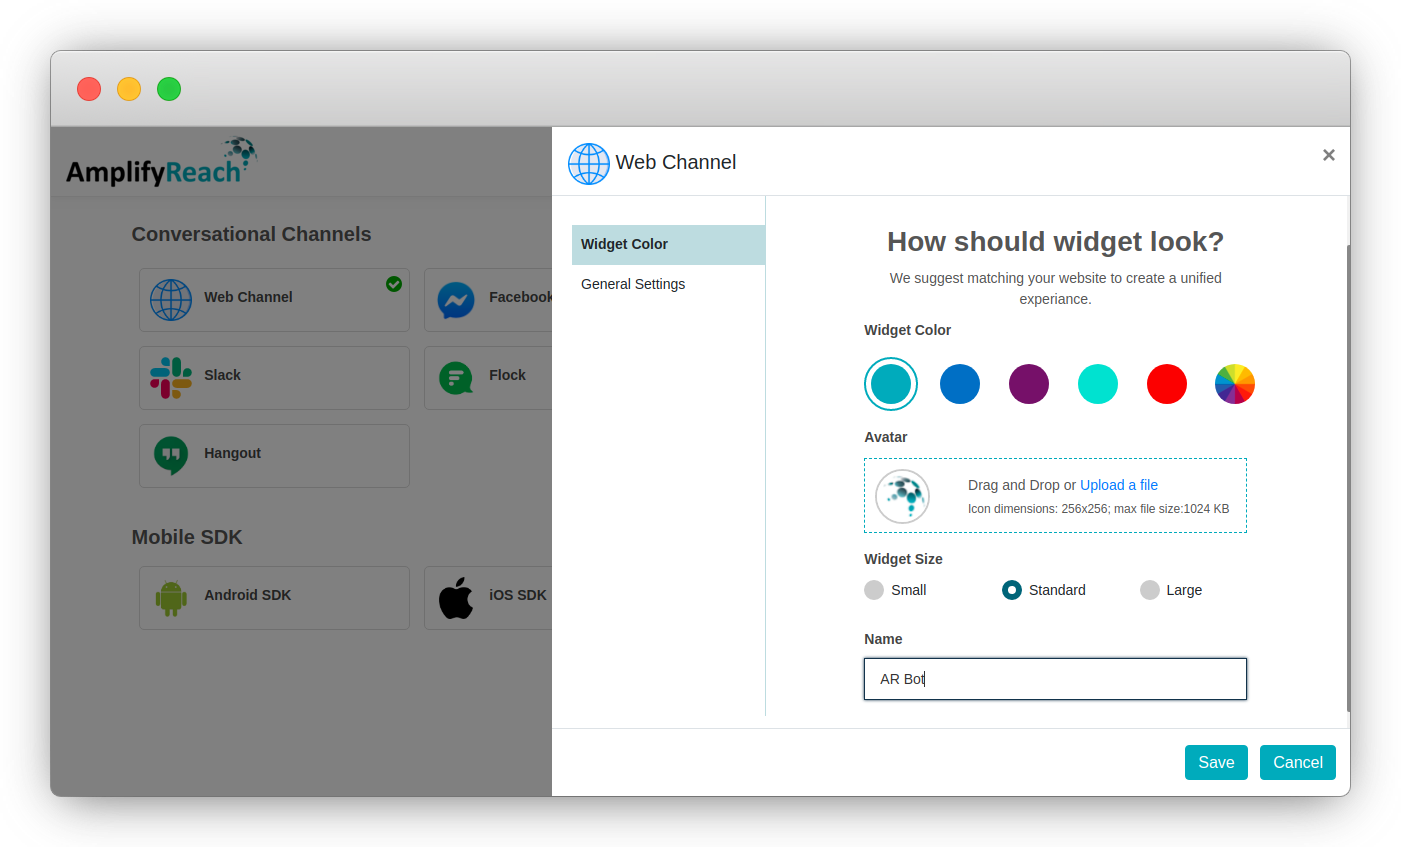Viewport: 1401px width, 847px height.
Task: Click the Hangout channel icon
Action: [x=171, y=455]
